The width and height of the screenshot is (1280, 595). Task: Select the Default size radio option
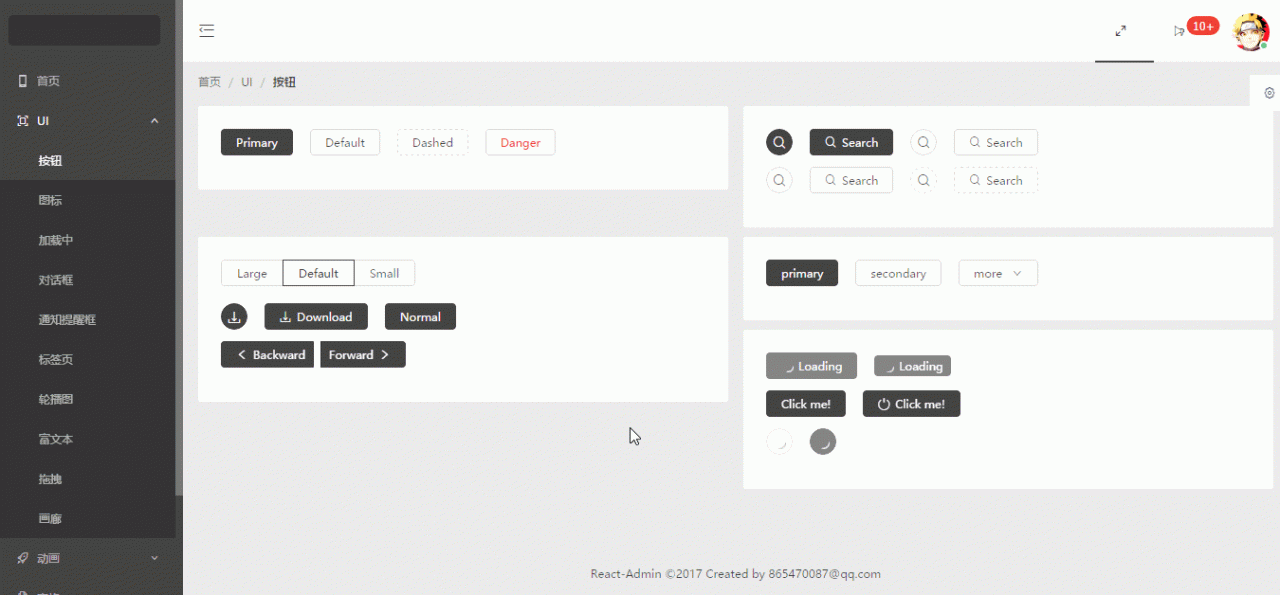(318, 273)
